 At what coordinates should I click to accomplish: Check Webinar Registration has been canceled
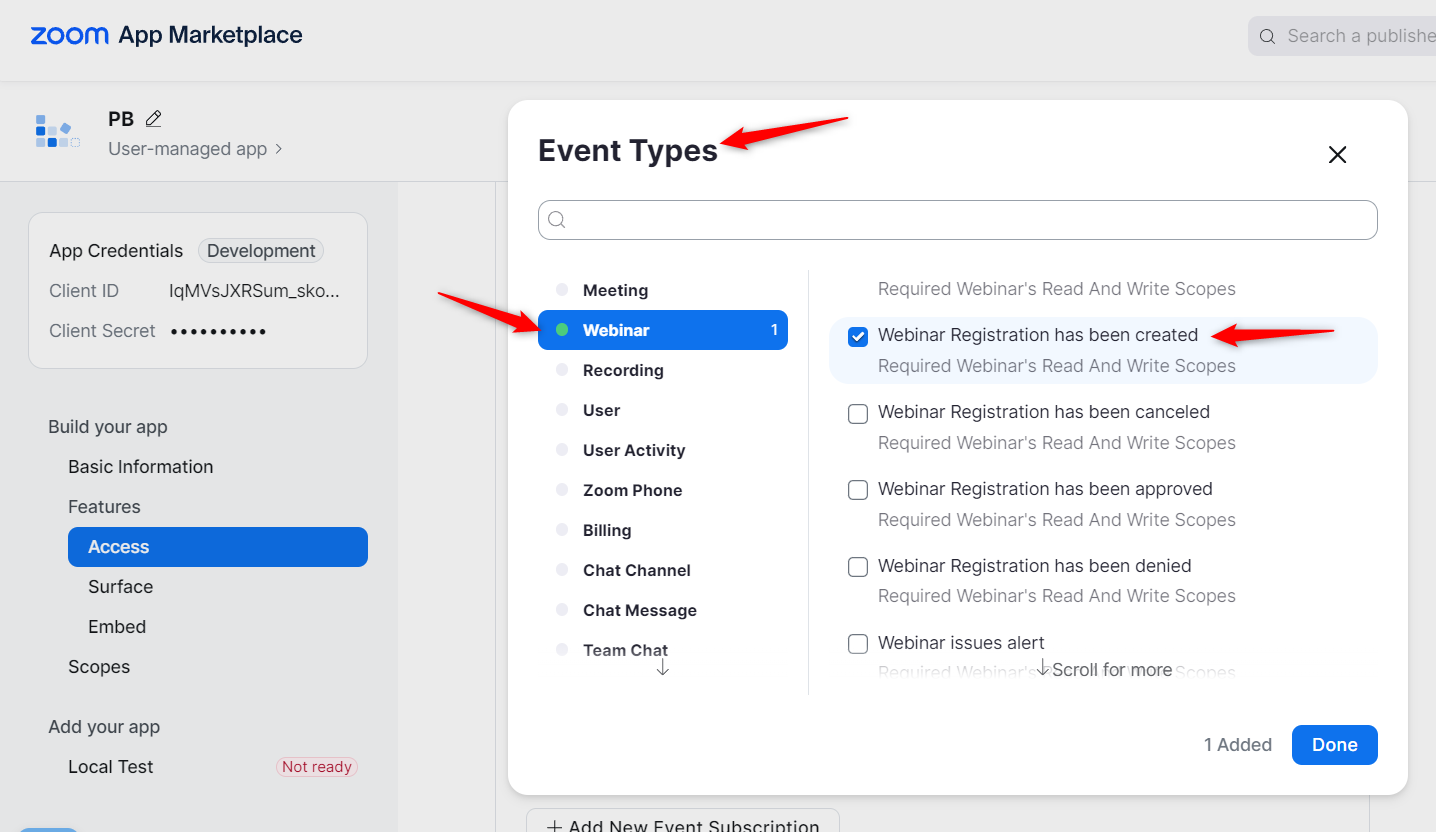[858, 414]
